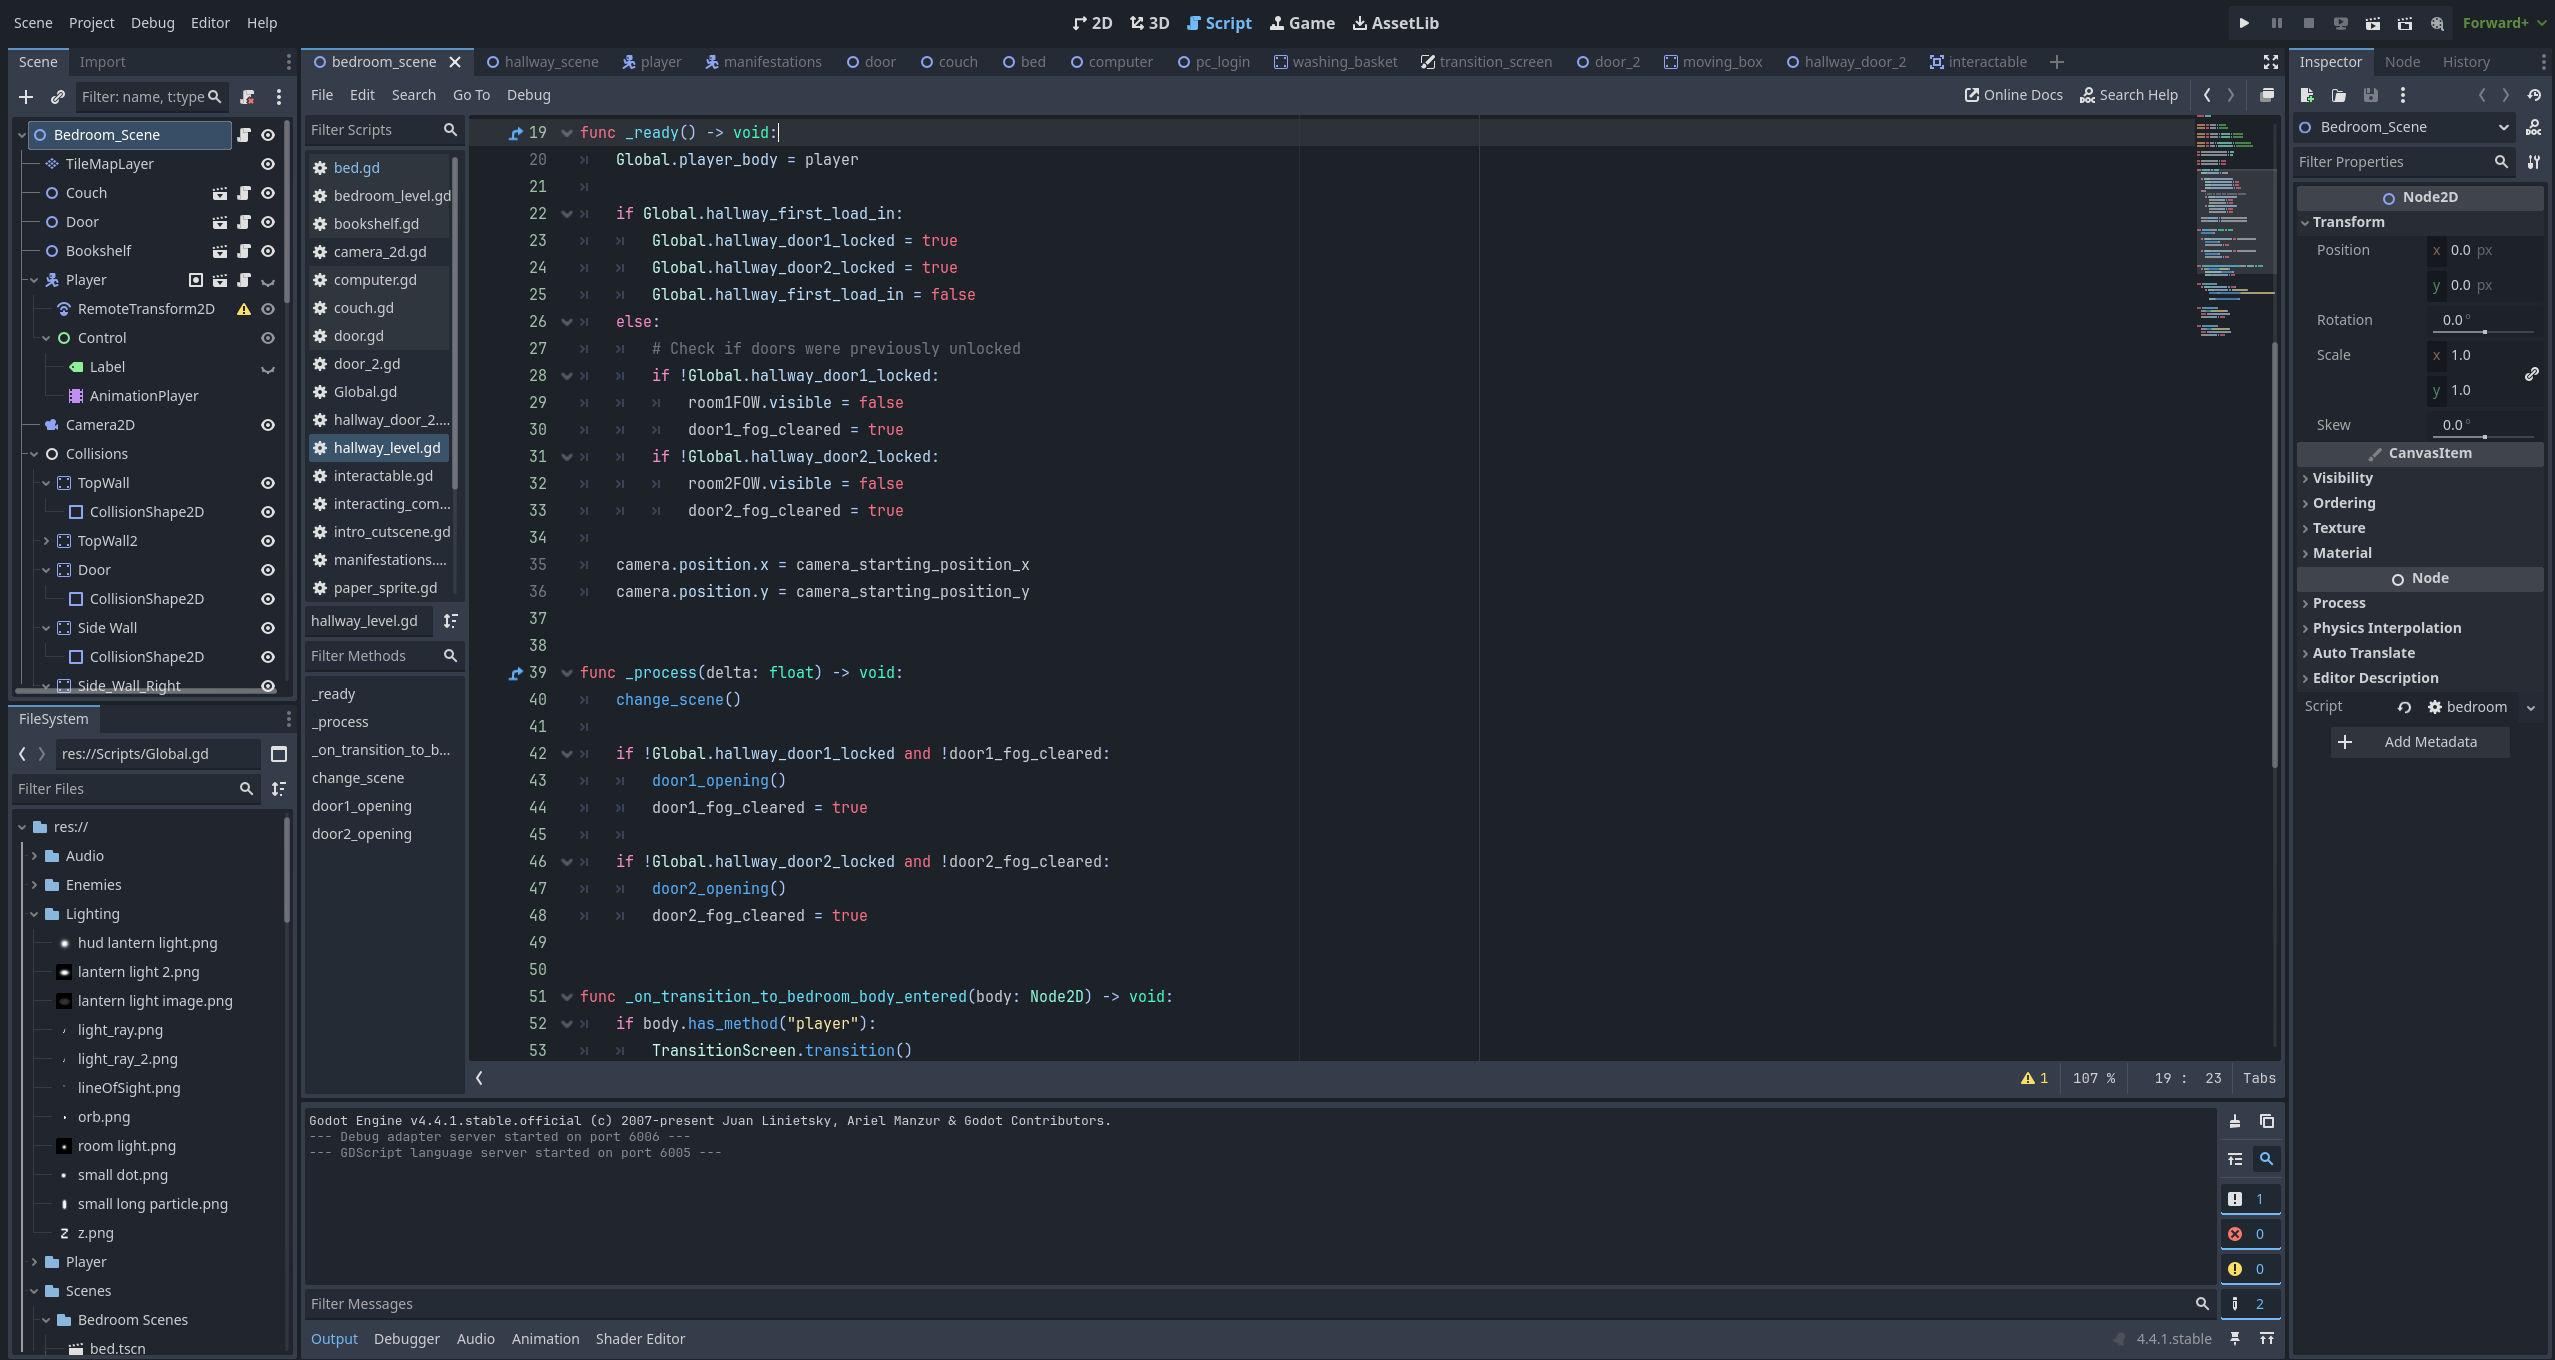
Task: Jump to change_scene method in list
Action: point(358,778)
